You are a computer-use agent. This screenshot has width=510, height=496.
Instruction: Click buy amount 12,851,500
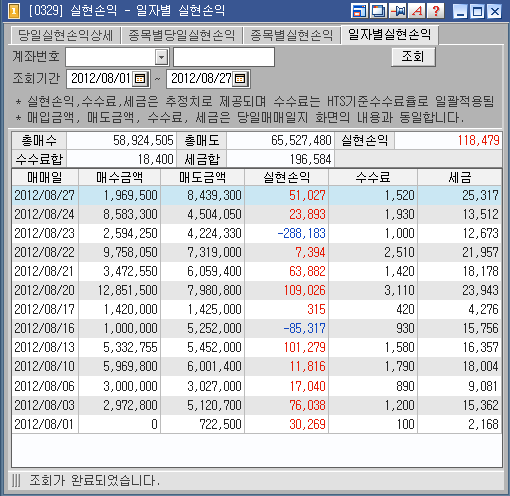(128, 290)
